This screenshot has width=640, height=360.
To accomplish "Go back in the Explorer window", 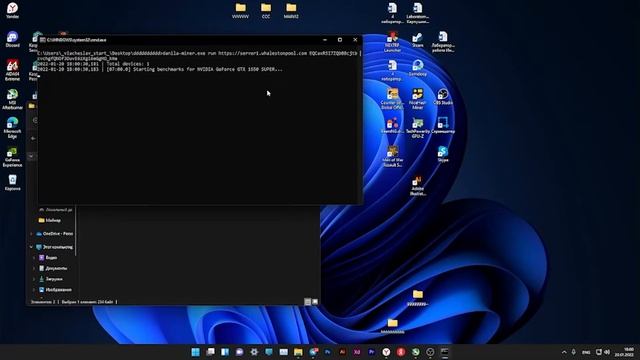I will point(33,138).
